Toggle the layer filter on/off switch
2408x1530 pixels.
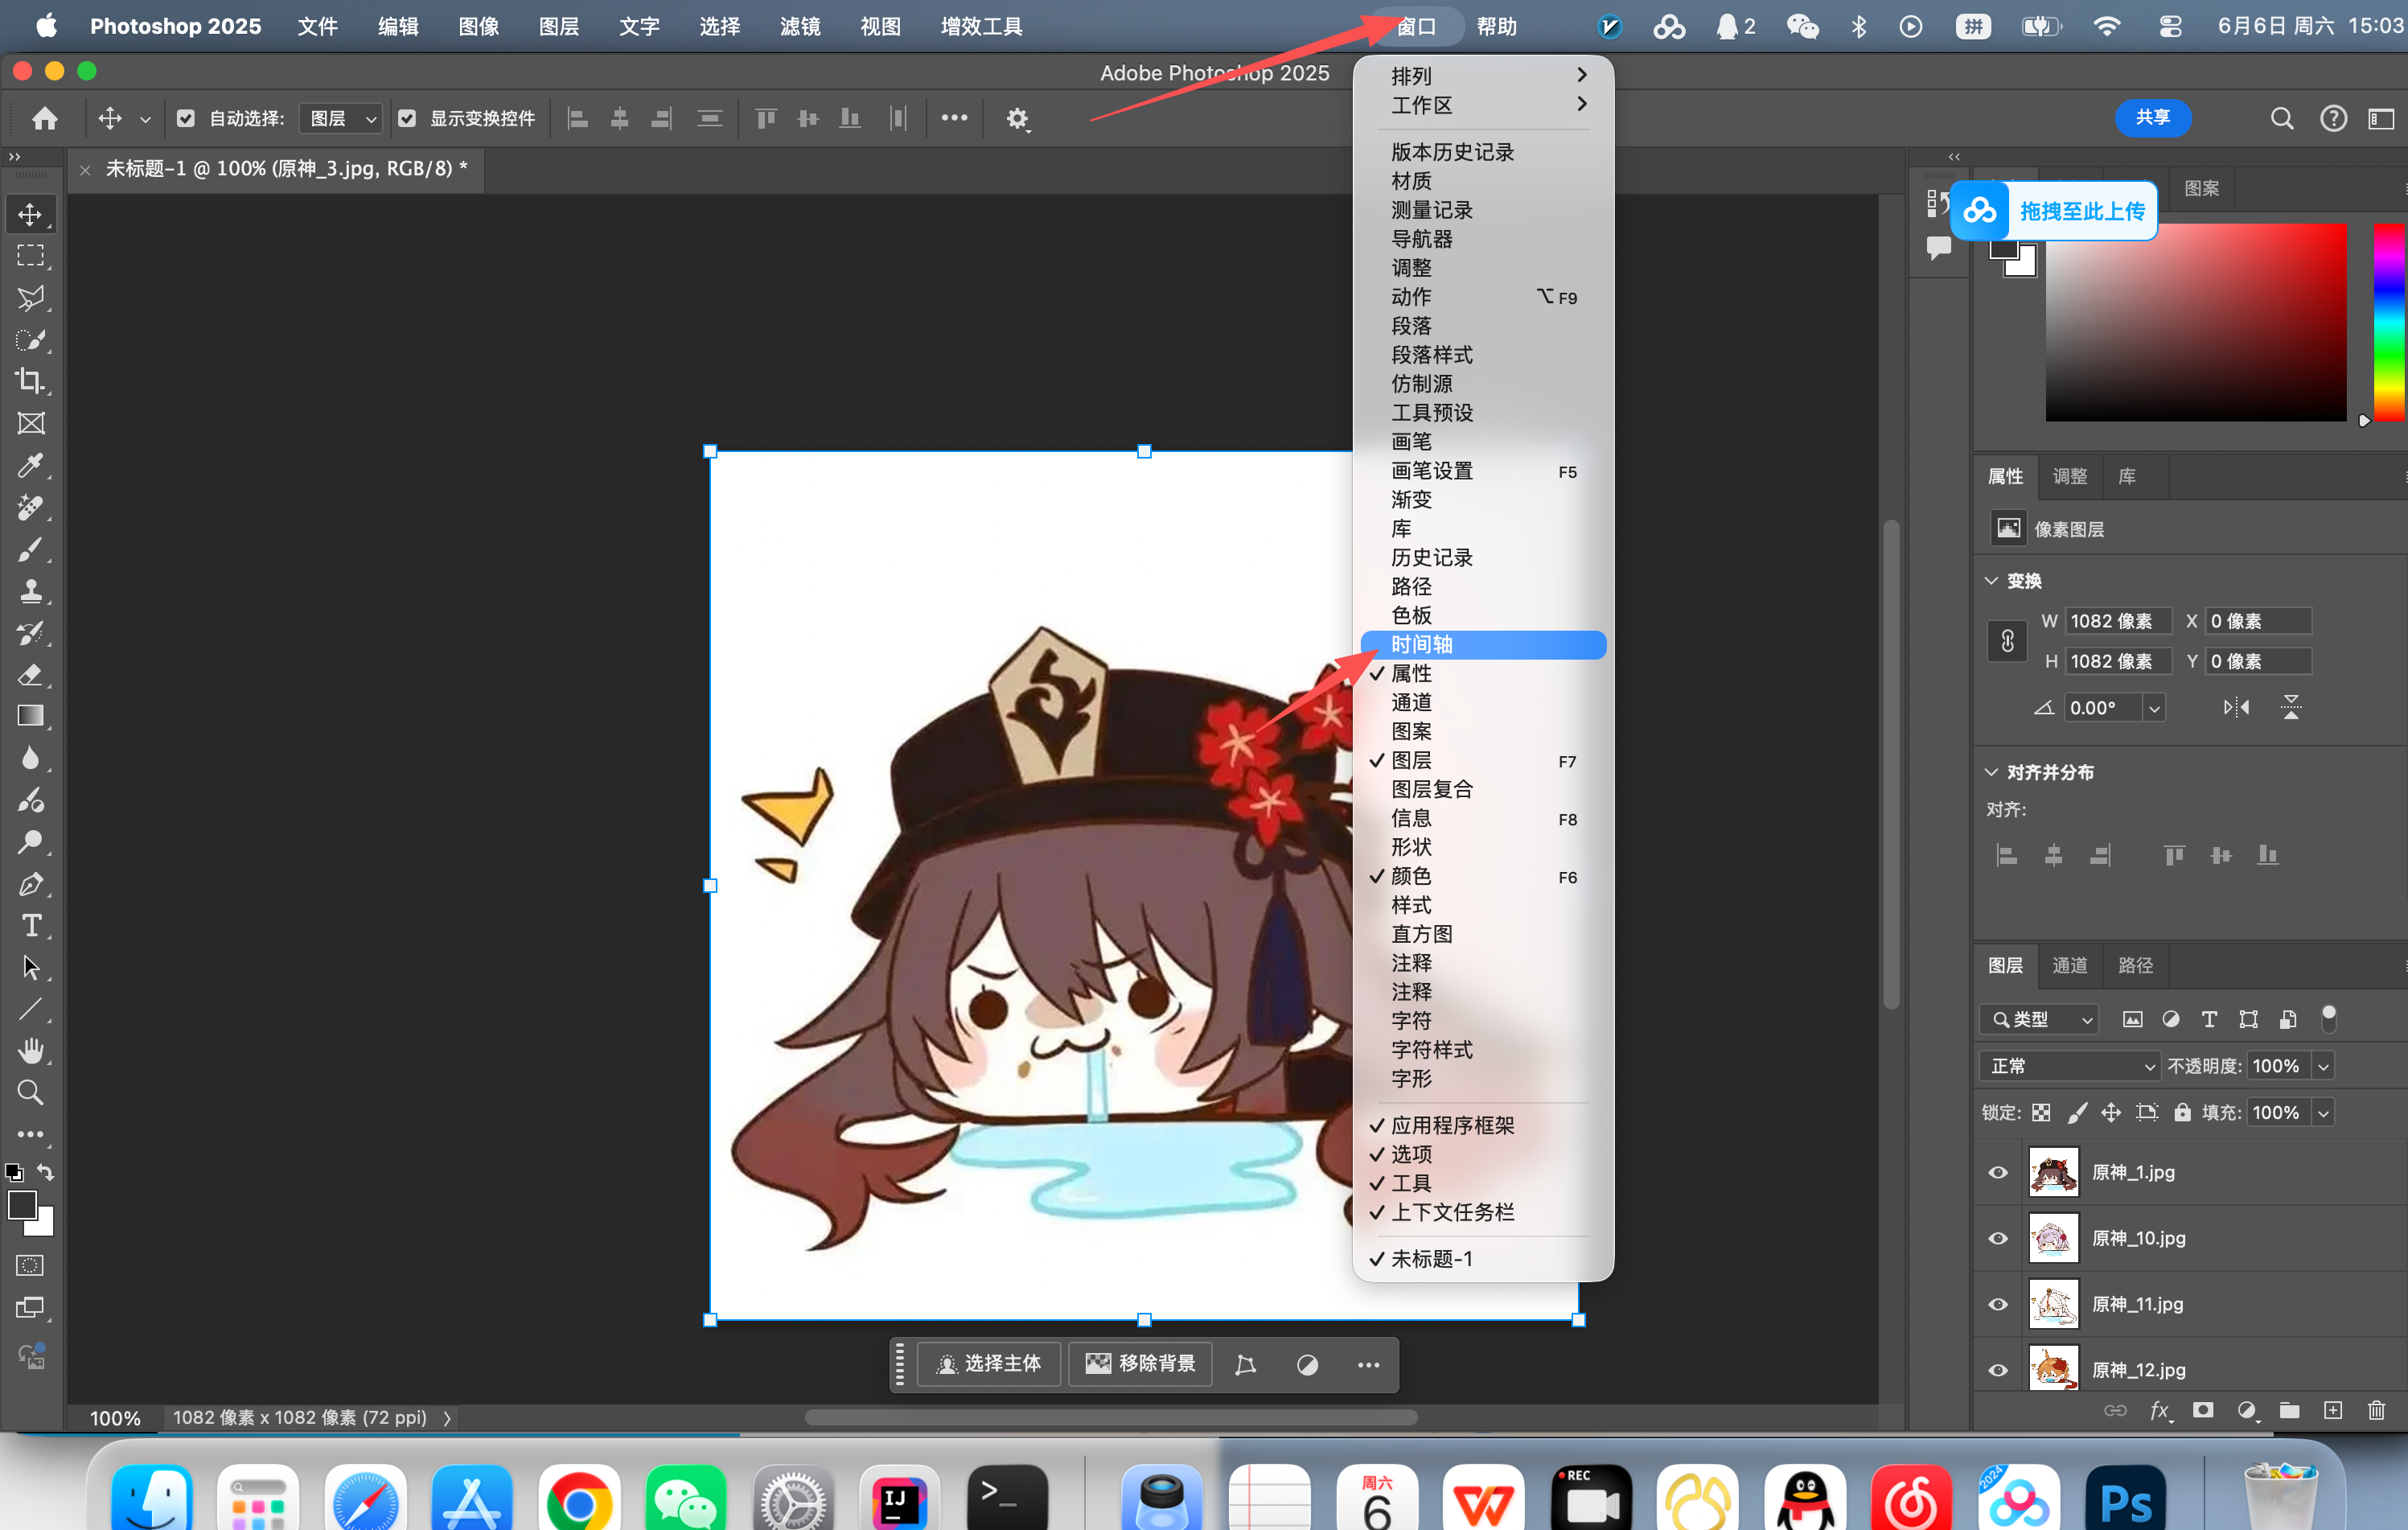(x=2328, y=1018)
